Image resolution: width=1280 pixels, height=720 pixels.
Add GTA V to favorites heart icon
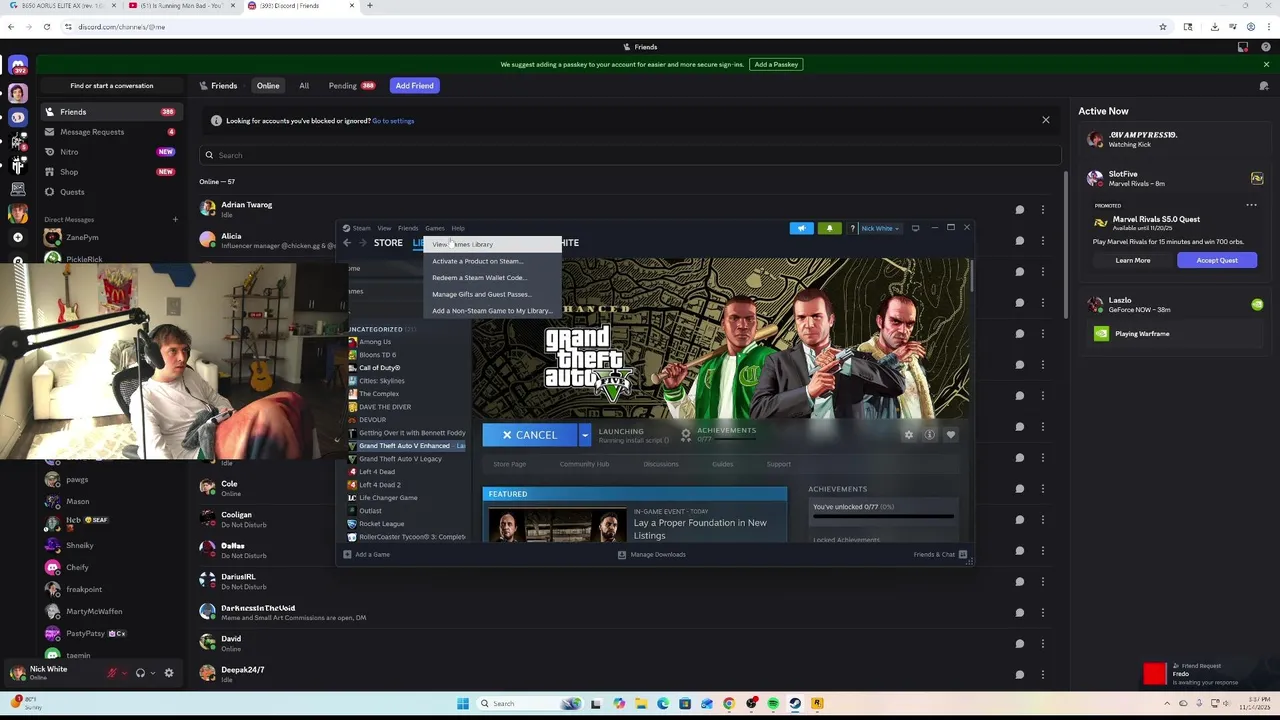[x=950, y=435]
